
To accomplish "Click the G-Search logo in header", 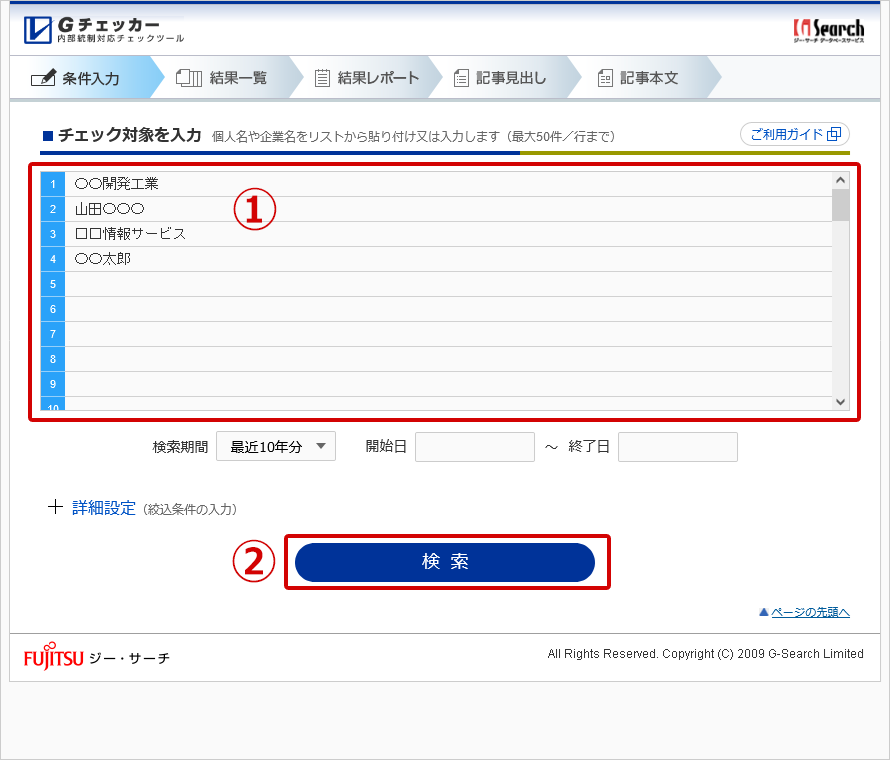I will (828, 30).
